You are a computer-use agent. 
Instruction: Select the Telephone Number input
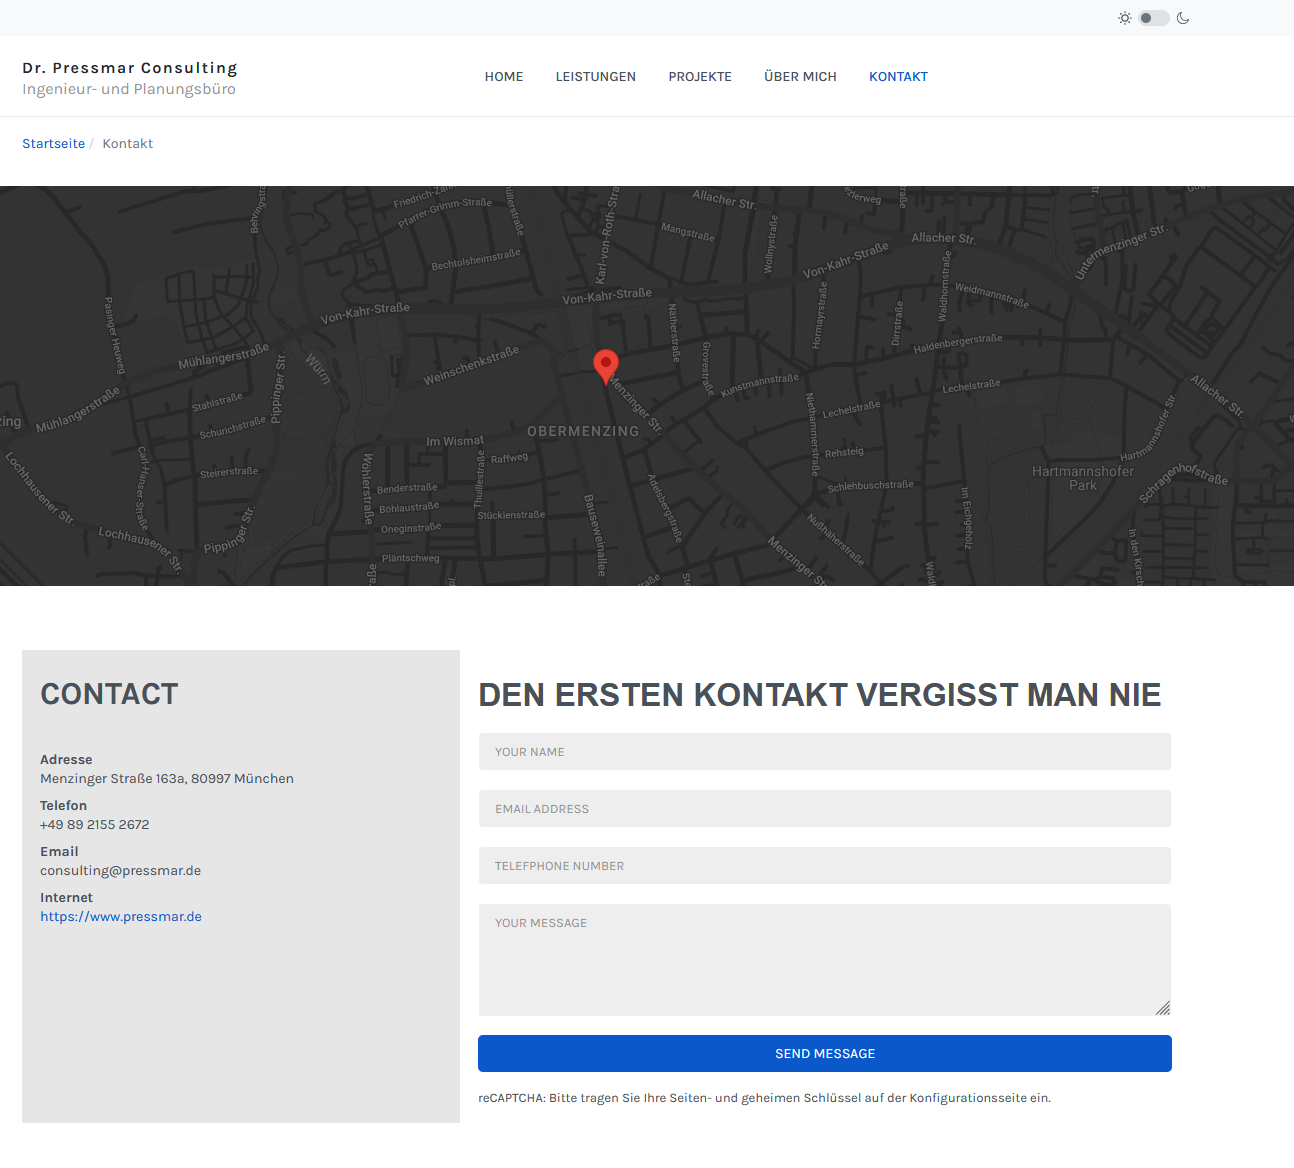pyautogui.click(x=824, y=866)
